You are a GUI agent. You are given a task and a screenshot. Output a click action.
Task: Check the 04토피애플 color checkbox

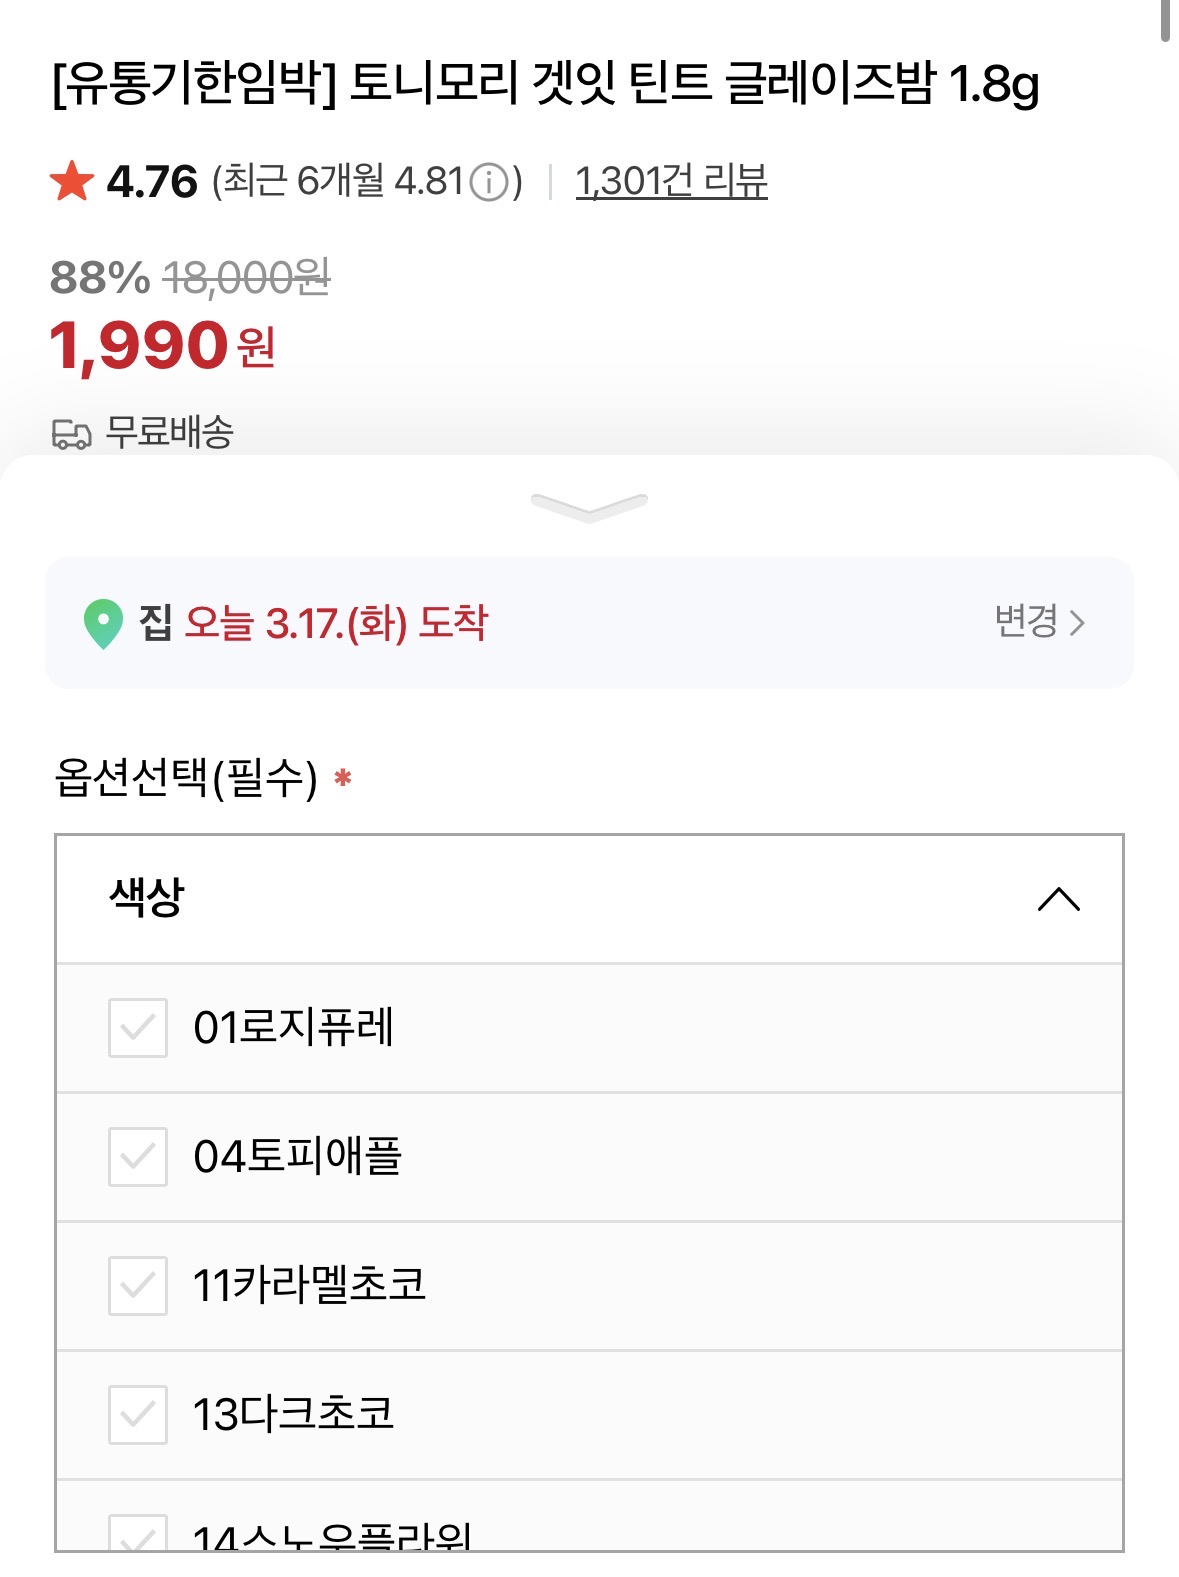point(138,1157)
